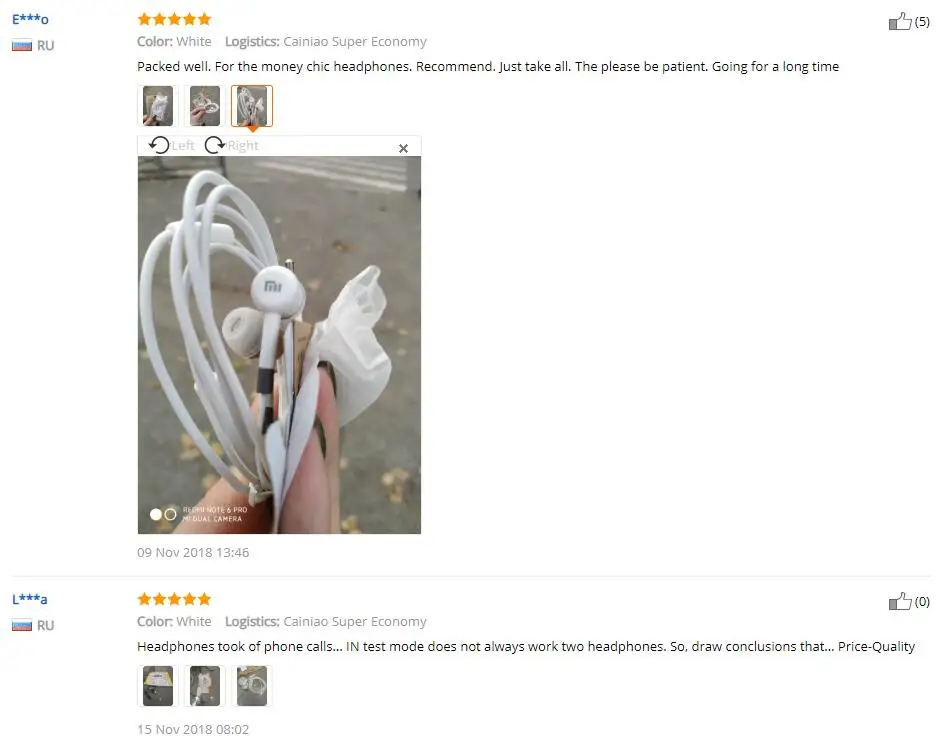Open reviewer profile E***o
949x741 pixels.
[30, 19]
